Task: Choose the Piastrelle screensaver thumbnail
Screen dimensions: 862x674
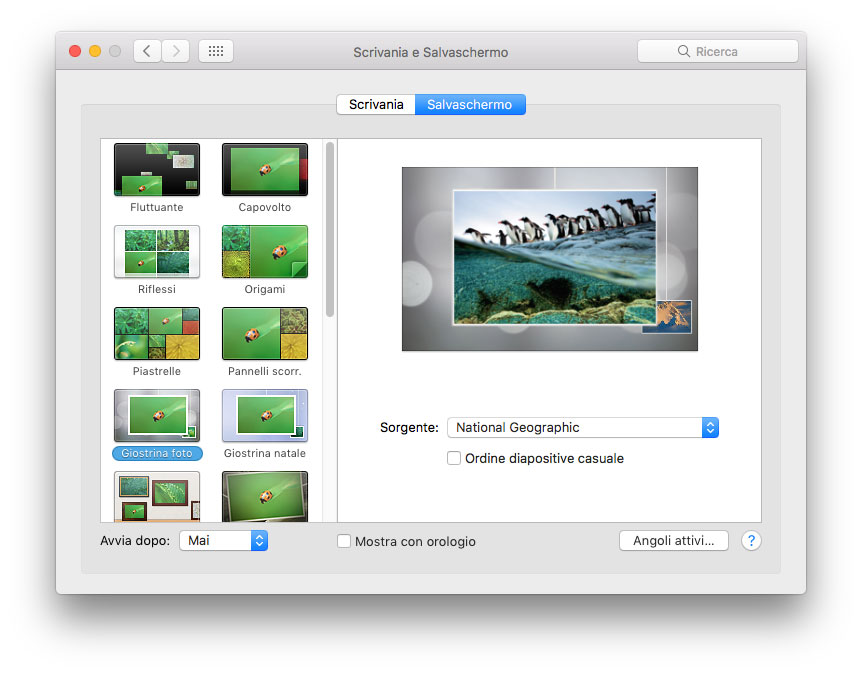Action: click(157, 333)
